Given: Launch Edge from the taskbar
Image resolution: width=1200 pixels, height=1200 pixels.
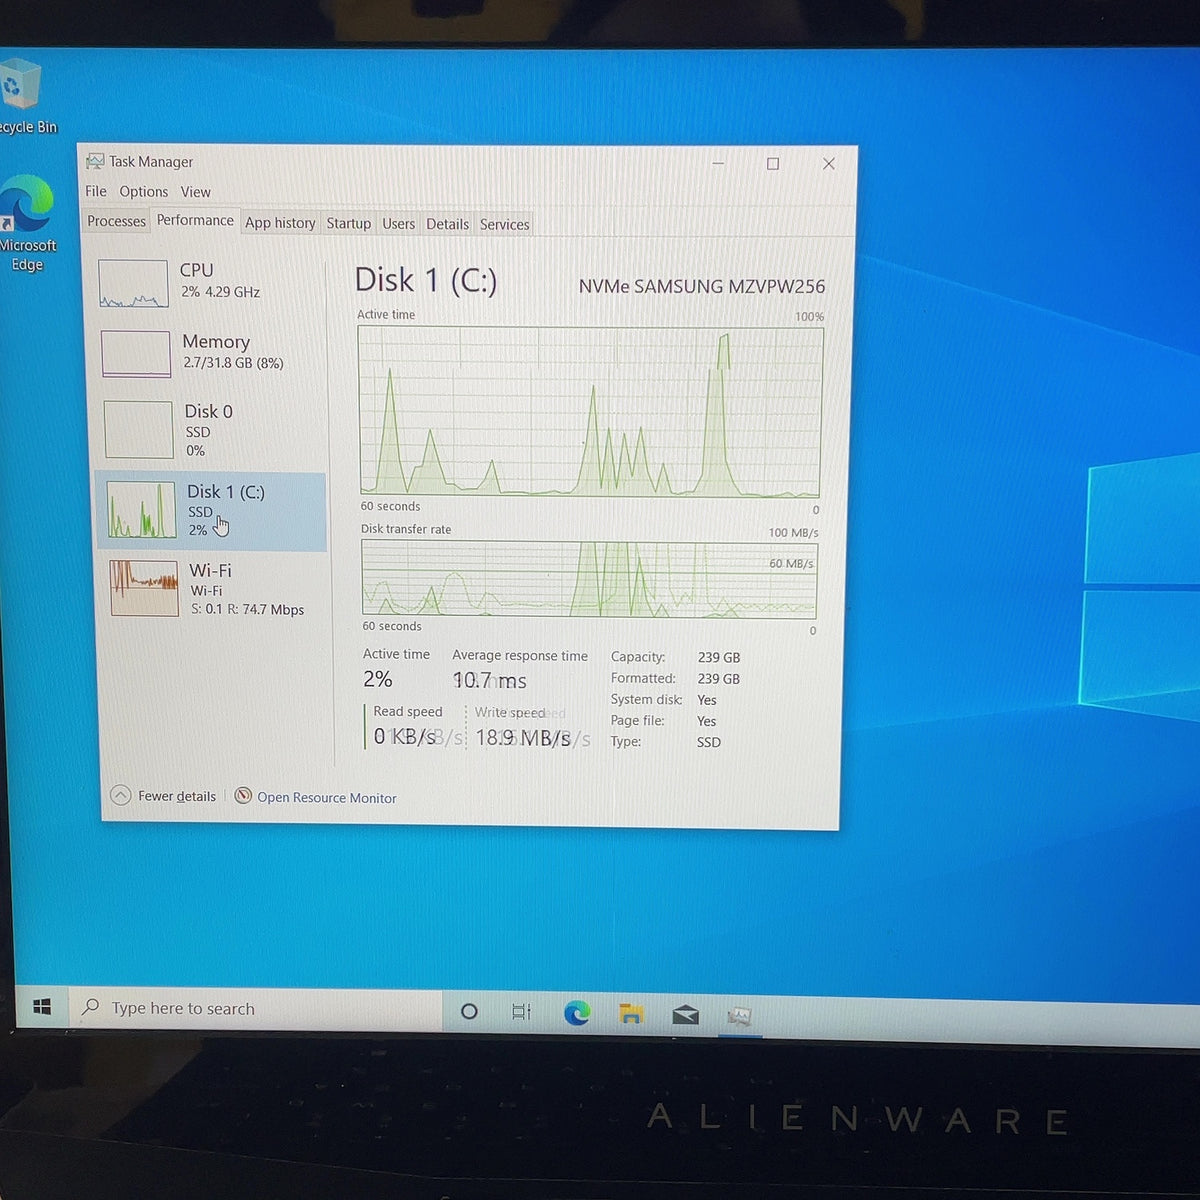Looking at the screenshot, I should click(x=576, y=1013).
